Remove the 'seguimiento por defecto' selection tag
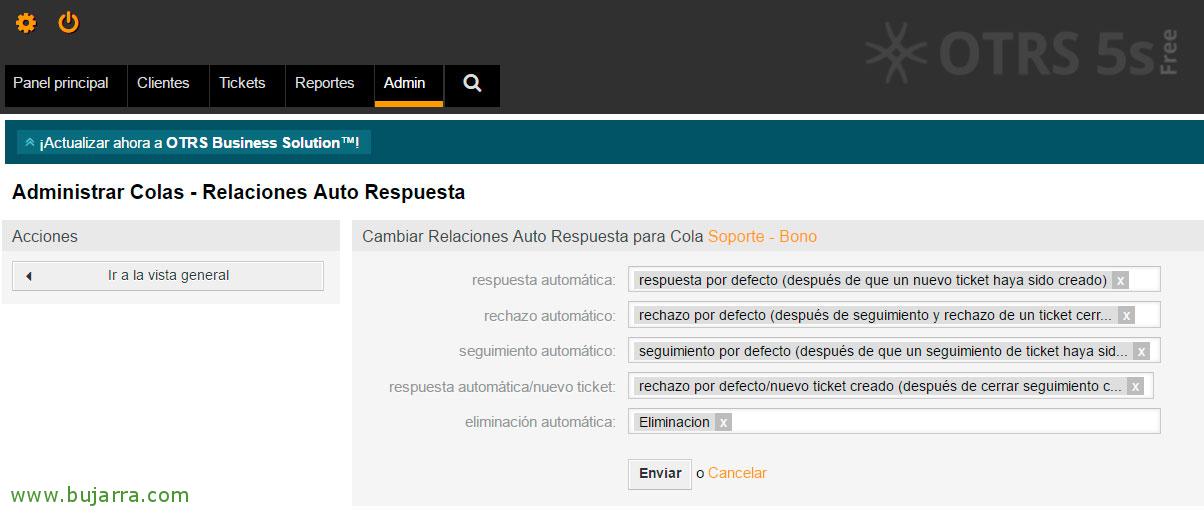Viewport: 1204px width, 517px height. tap(1141, 351)
